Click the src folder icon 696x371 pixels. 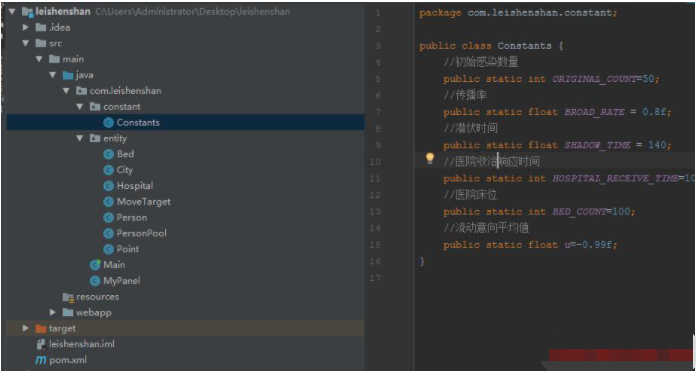pyautogui.click(x=41, y=43)
